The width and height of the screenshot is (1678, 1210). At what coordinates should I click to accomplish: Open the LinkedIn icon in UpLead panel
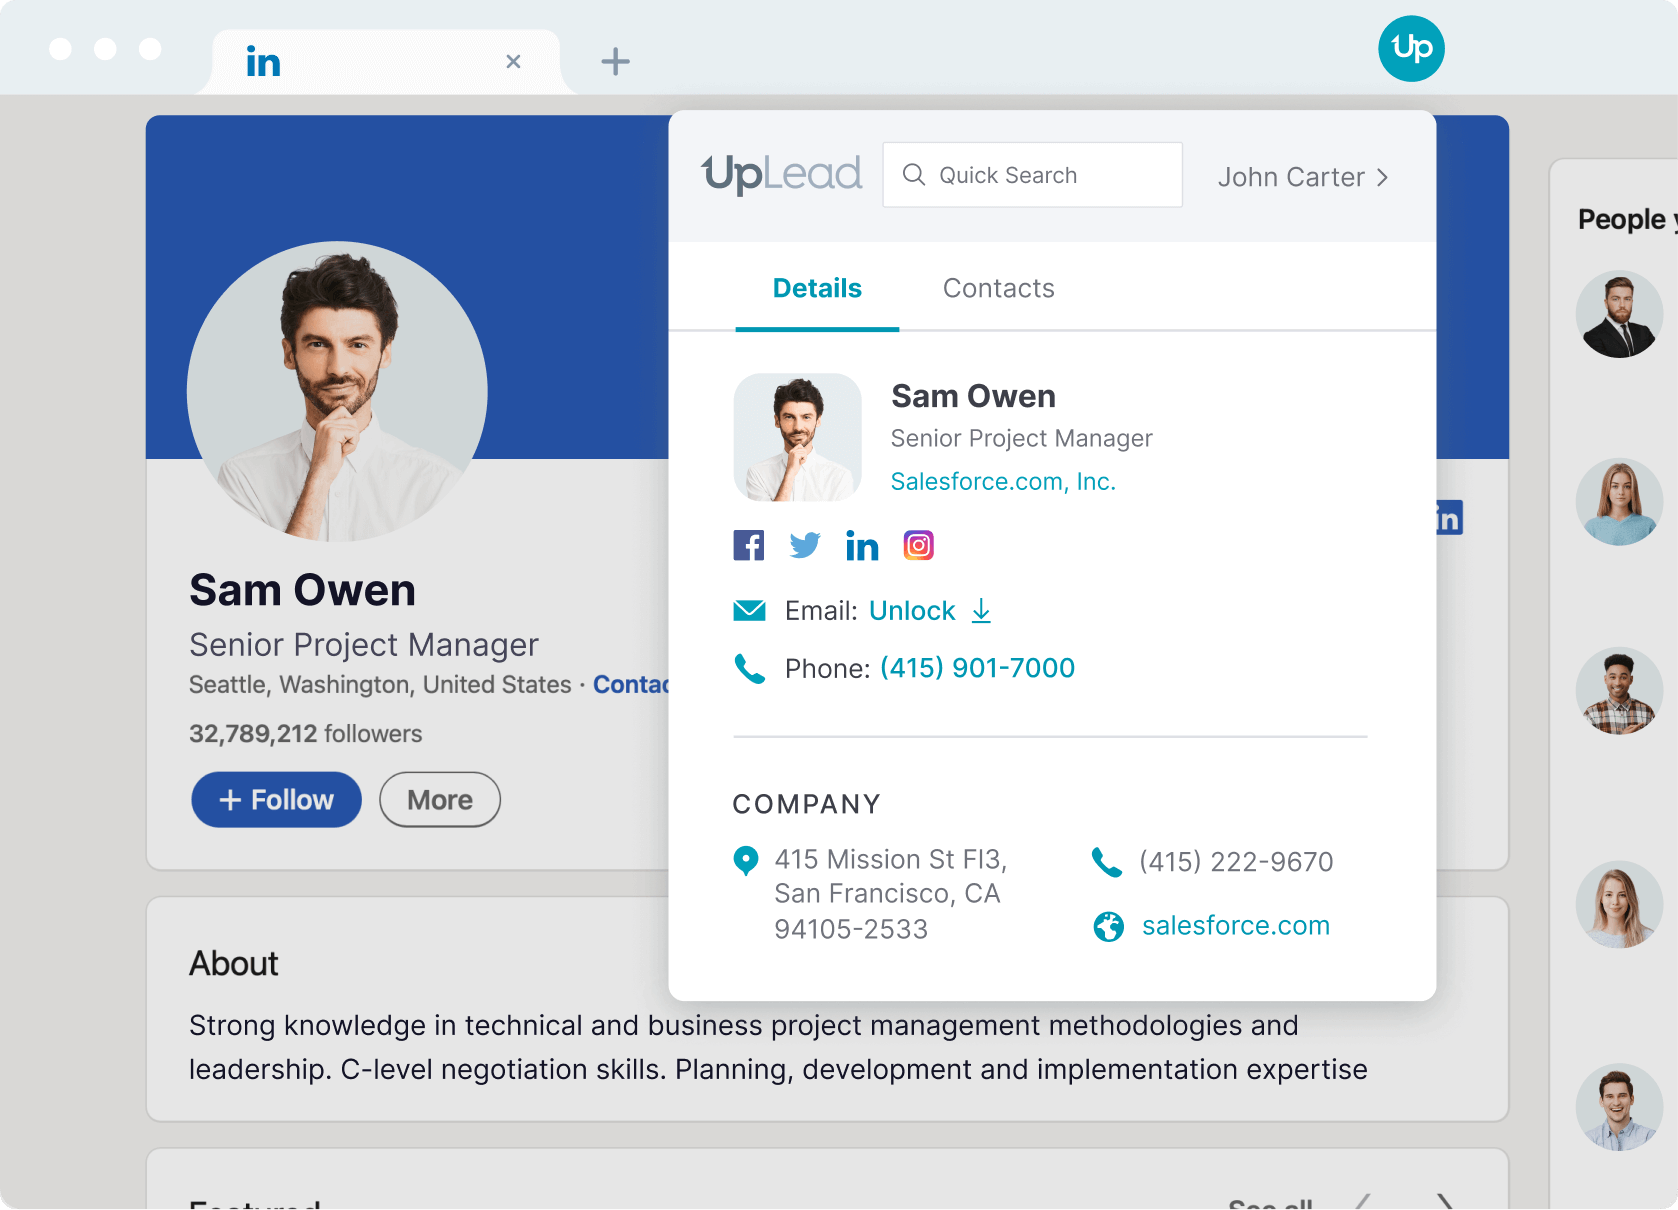(861, 546)
